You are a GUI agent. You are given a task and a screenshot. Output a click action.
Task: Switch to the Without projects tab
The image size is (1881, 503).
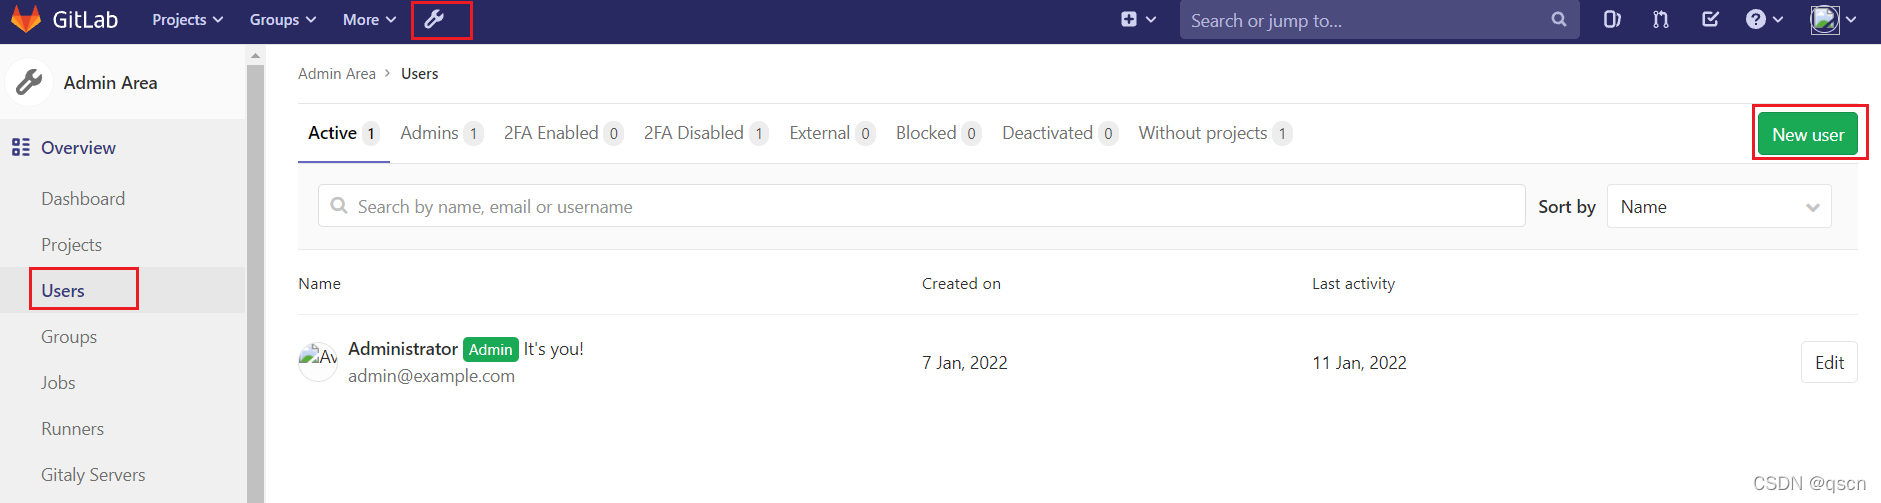click(x=1215, y=133)
